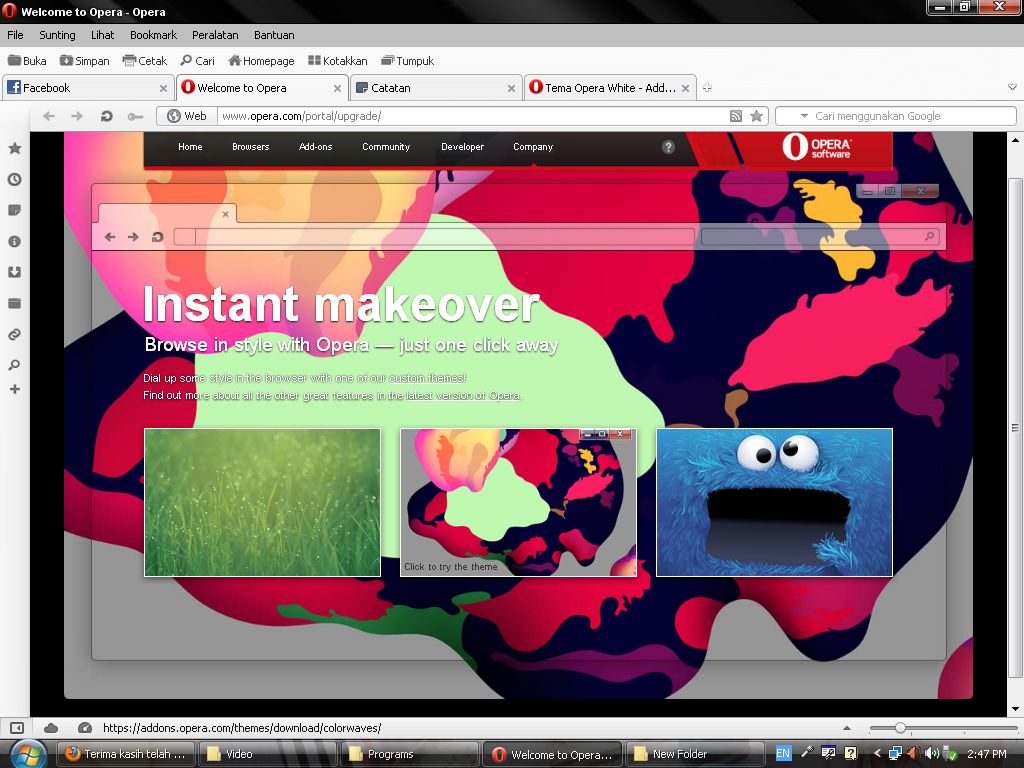Switch to the Catatan tab

(x=436, y=88)
